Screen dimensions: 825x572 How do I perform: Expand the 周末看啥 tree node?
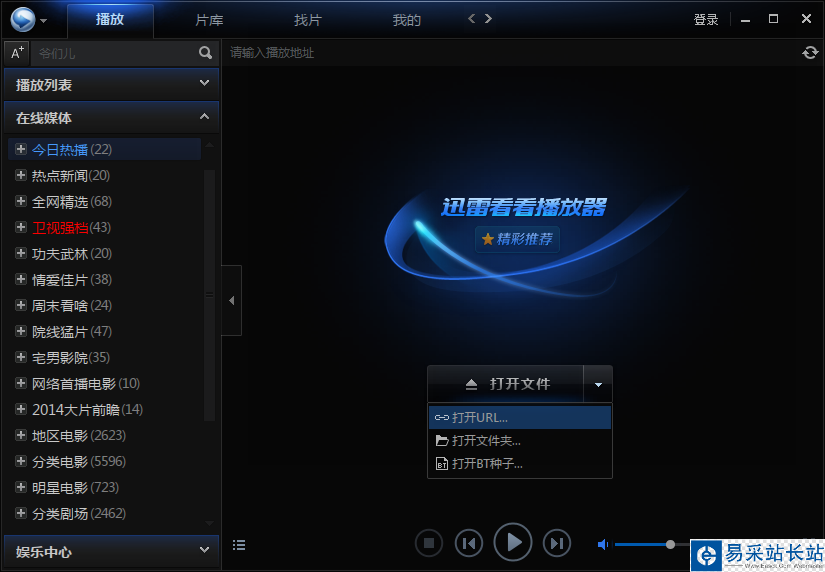21,305
